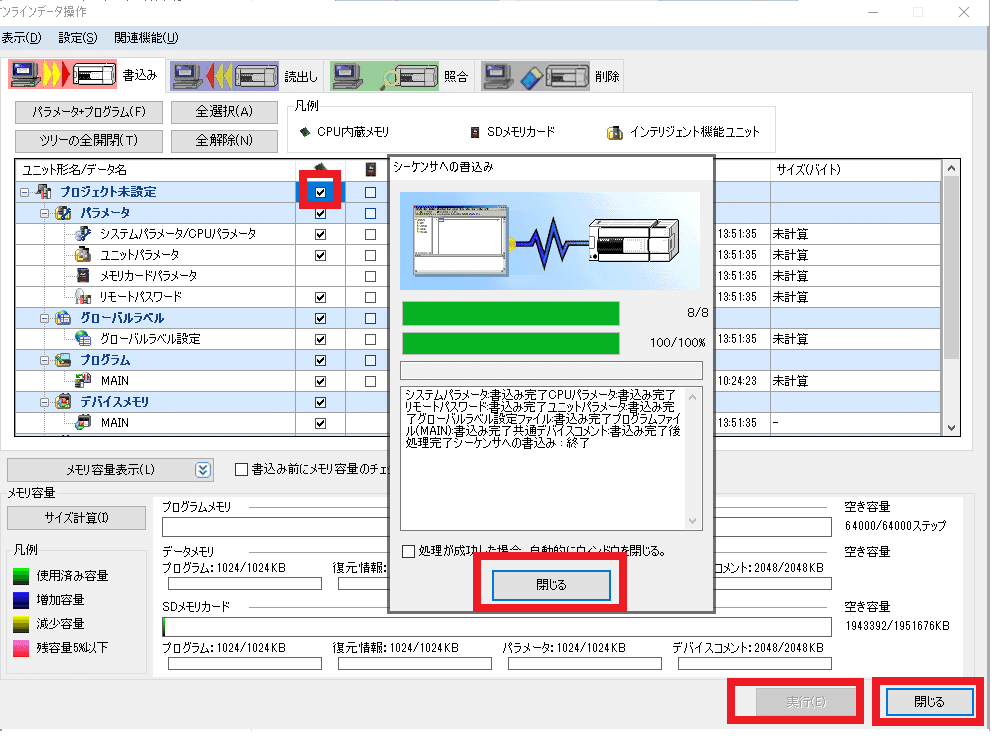The width and height of the screenshot is (993, 740).
Task: Click the eraser icon on 削除 tab
Action: click(x=536, y=76)
